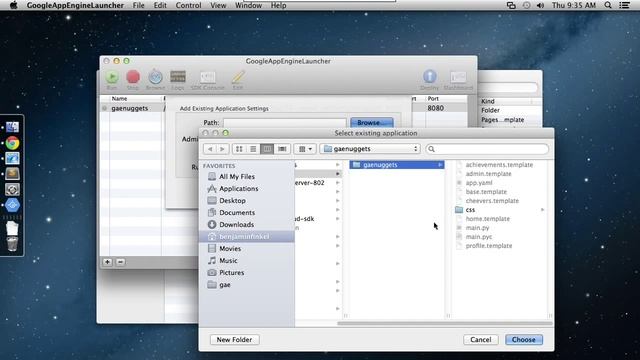Select the gaenuggets folder in the column
This screenshot has width=640, height=360.
[x=397, y=164]
